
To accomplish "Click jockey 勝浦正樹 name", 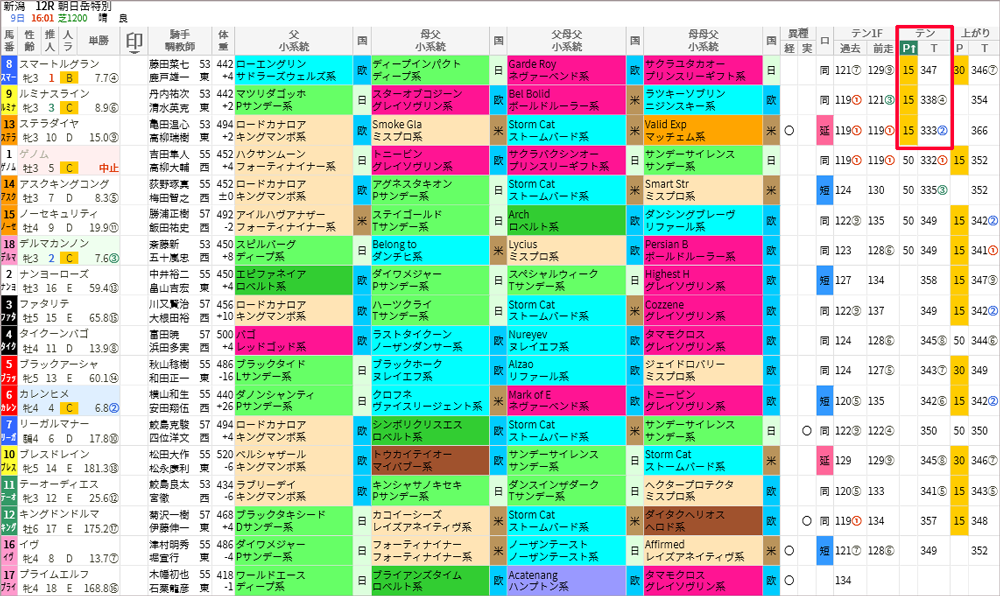I will 169,214.
